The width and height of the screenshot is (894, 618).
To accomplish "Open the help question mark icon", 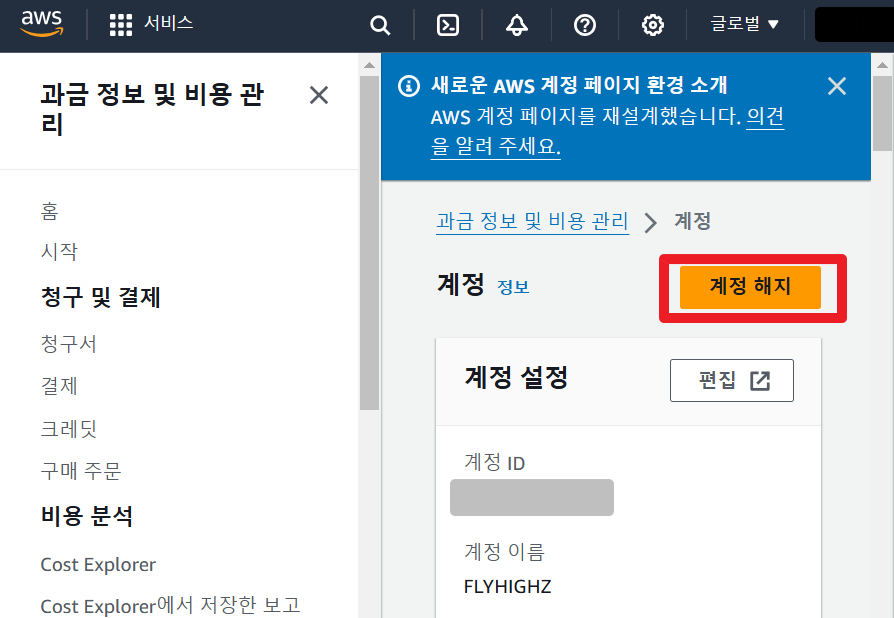I will [585, 26].
